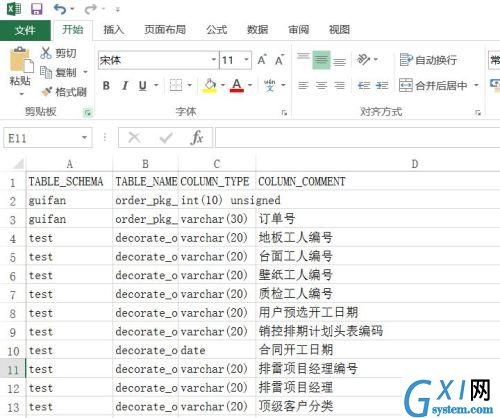Align text left
This screenshot has width=500, height=418.
303,86
